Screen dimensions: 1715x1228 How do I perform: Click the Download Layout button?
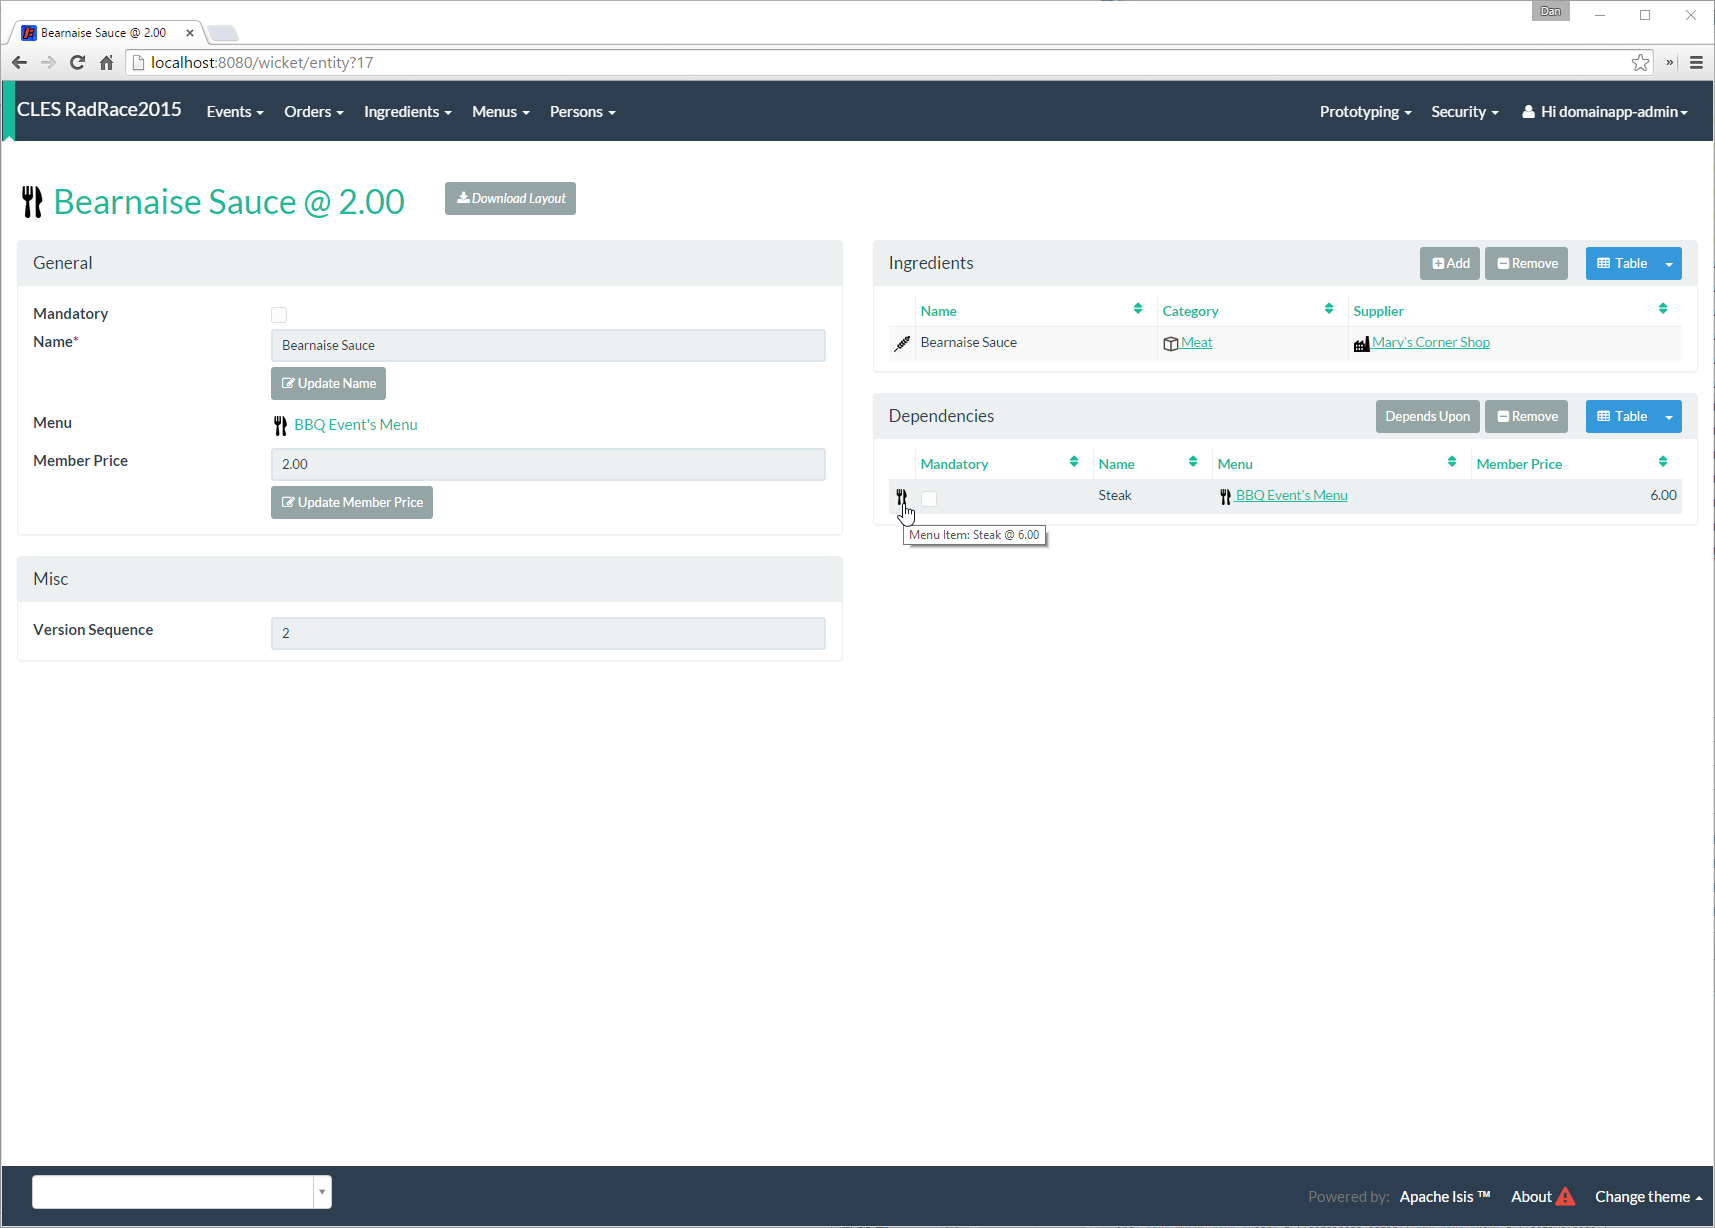pyautogui.click(x=510, y=198)
